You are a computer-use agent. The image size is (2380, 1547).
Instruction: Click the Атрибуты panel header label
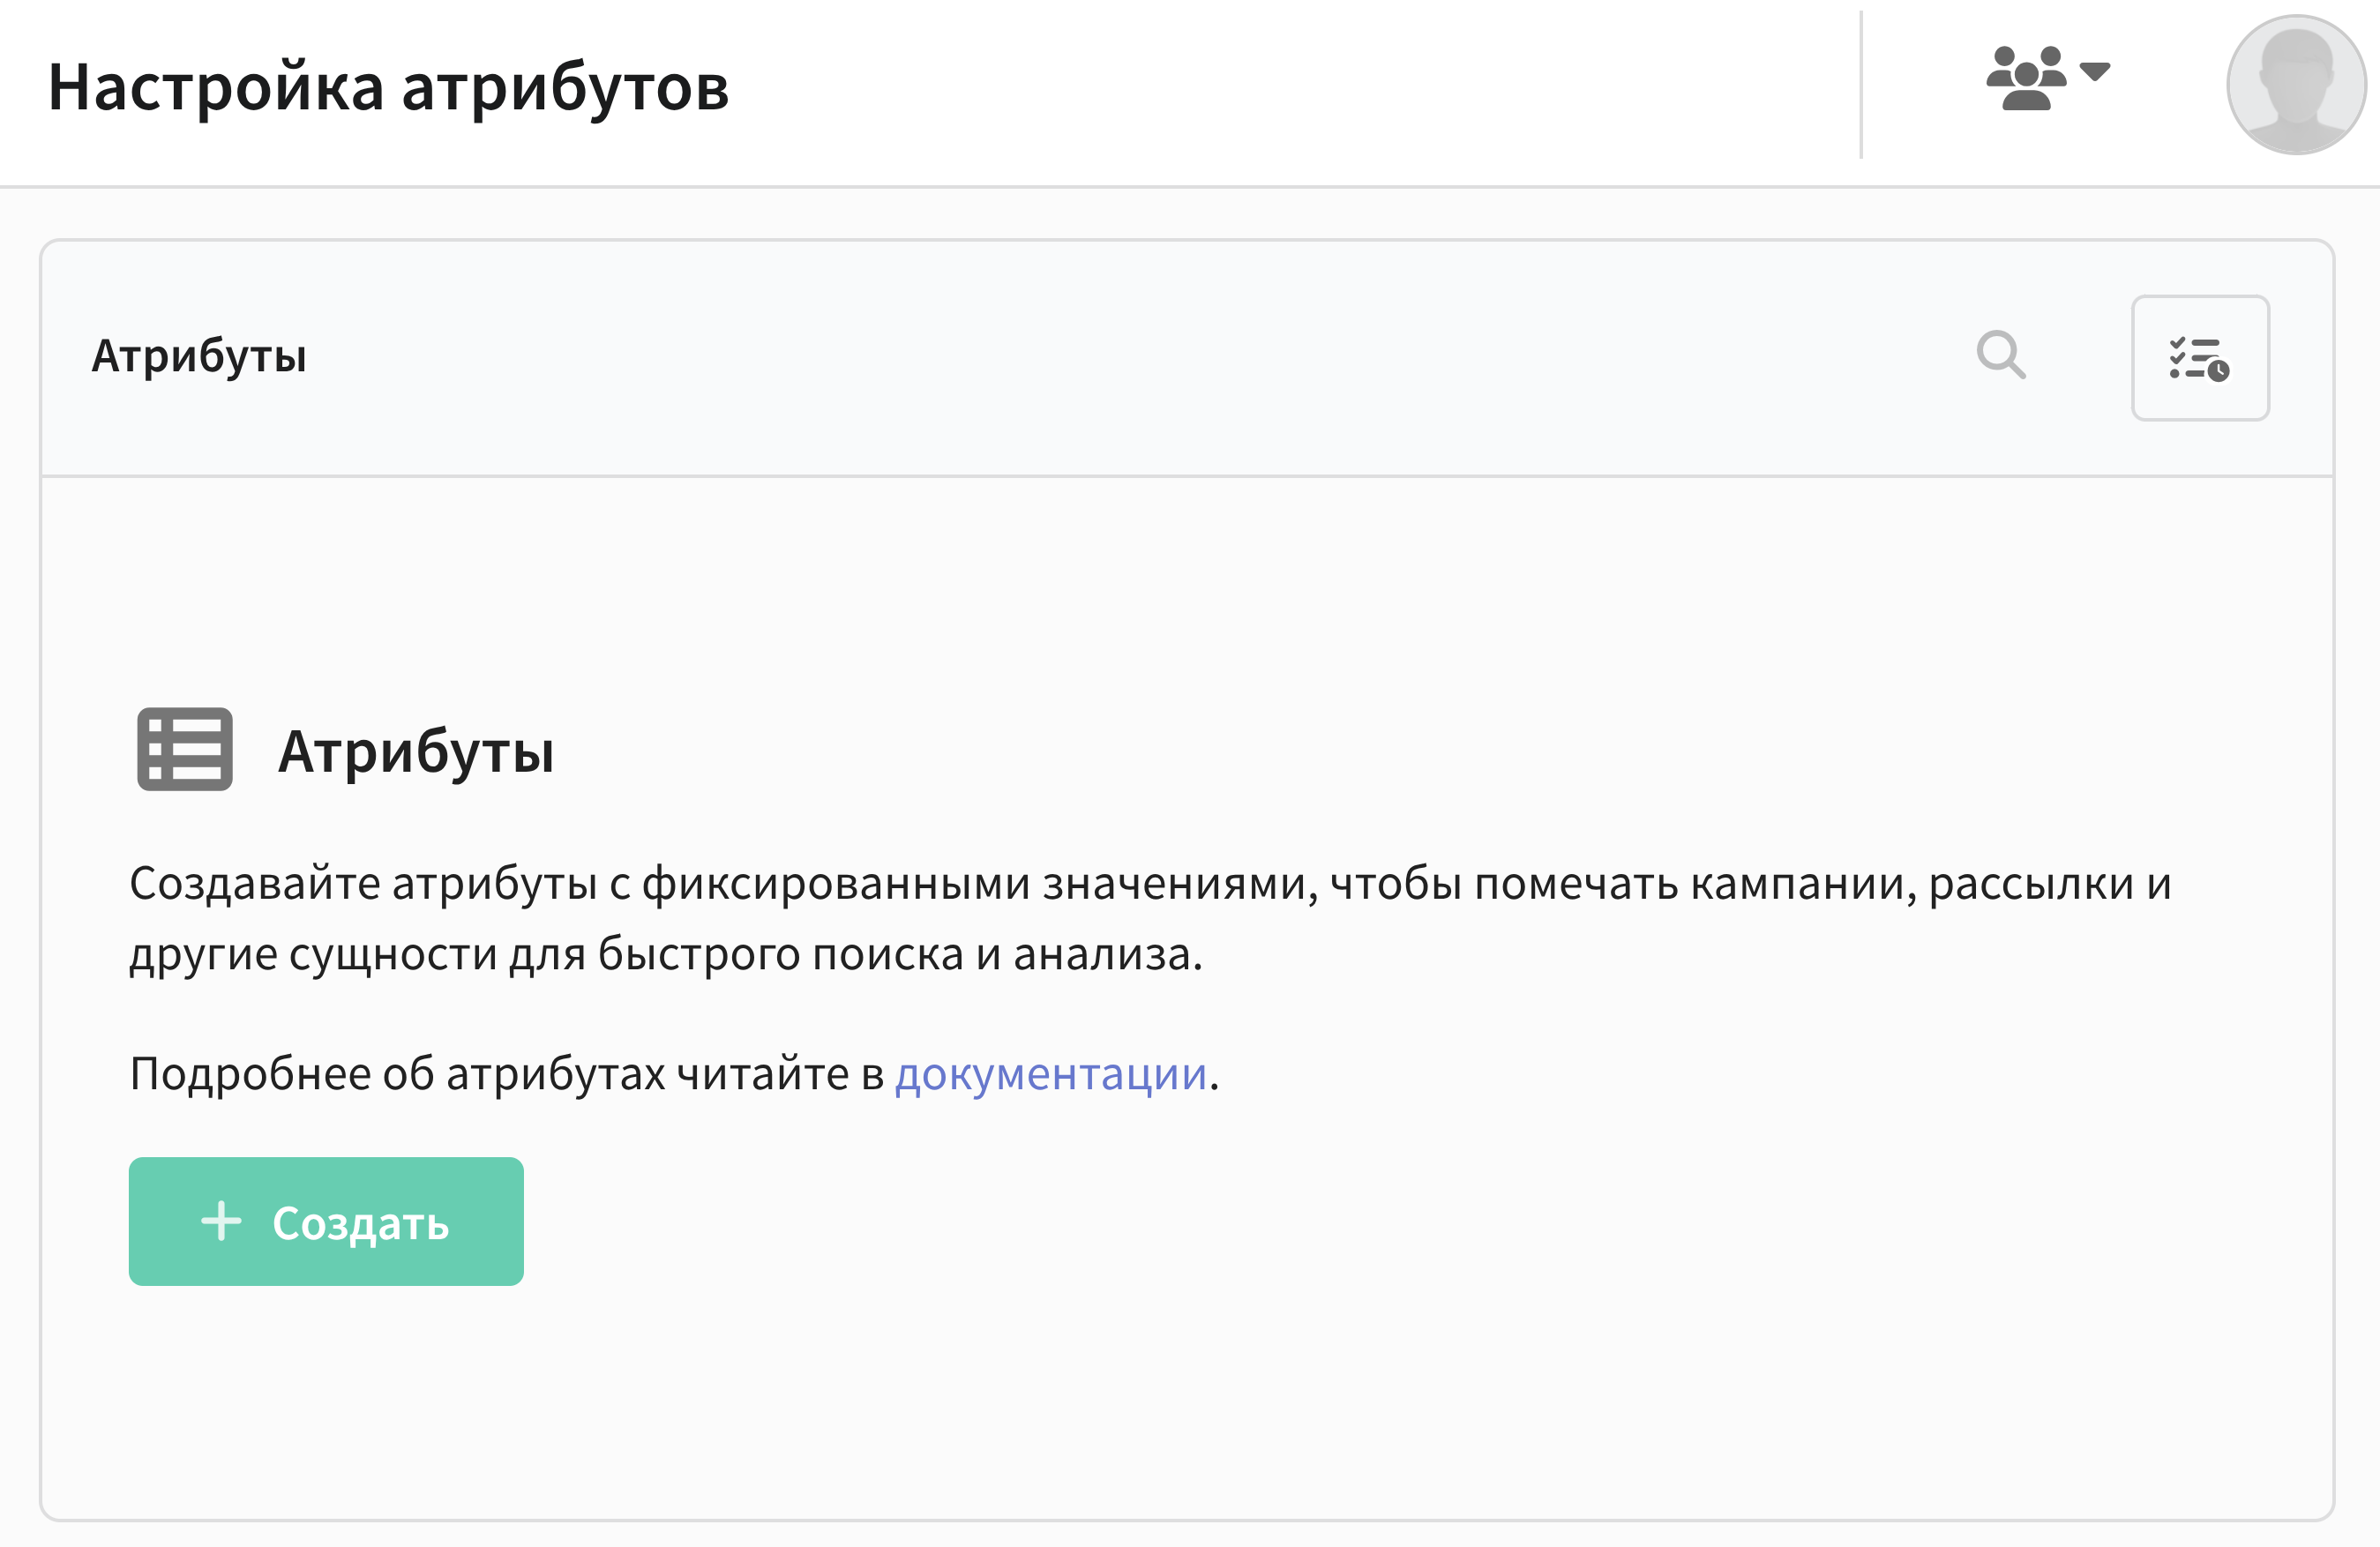click(199, 356)
